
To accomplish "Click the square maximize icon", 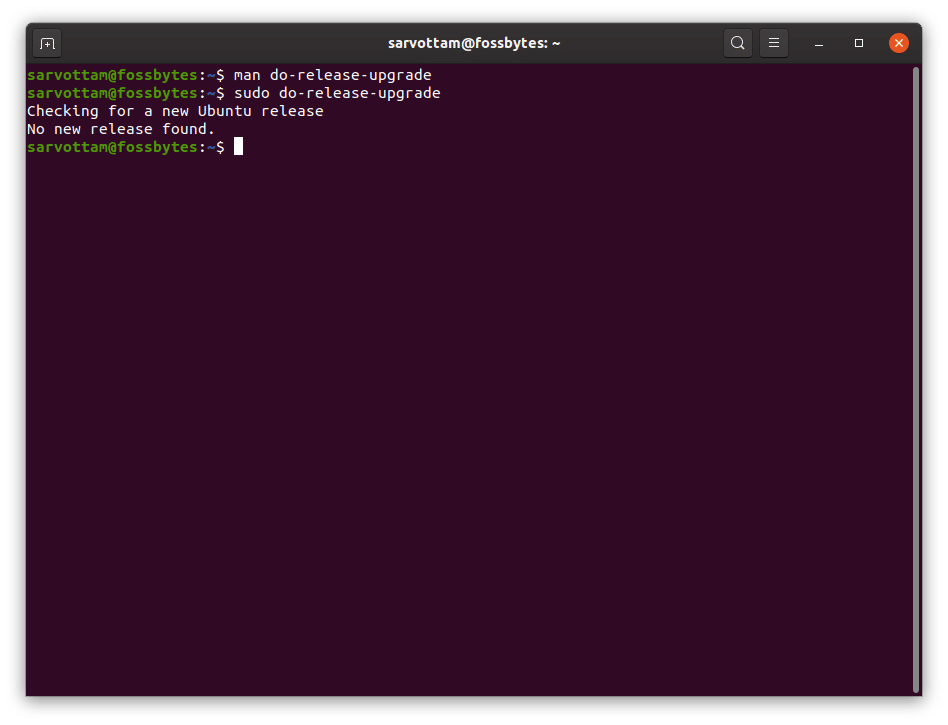I will [860, 43].
